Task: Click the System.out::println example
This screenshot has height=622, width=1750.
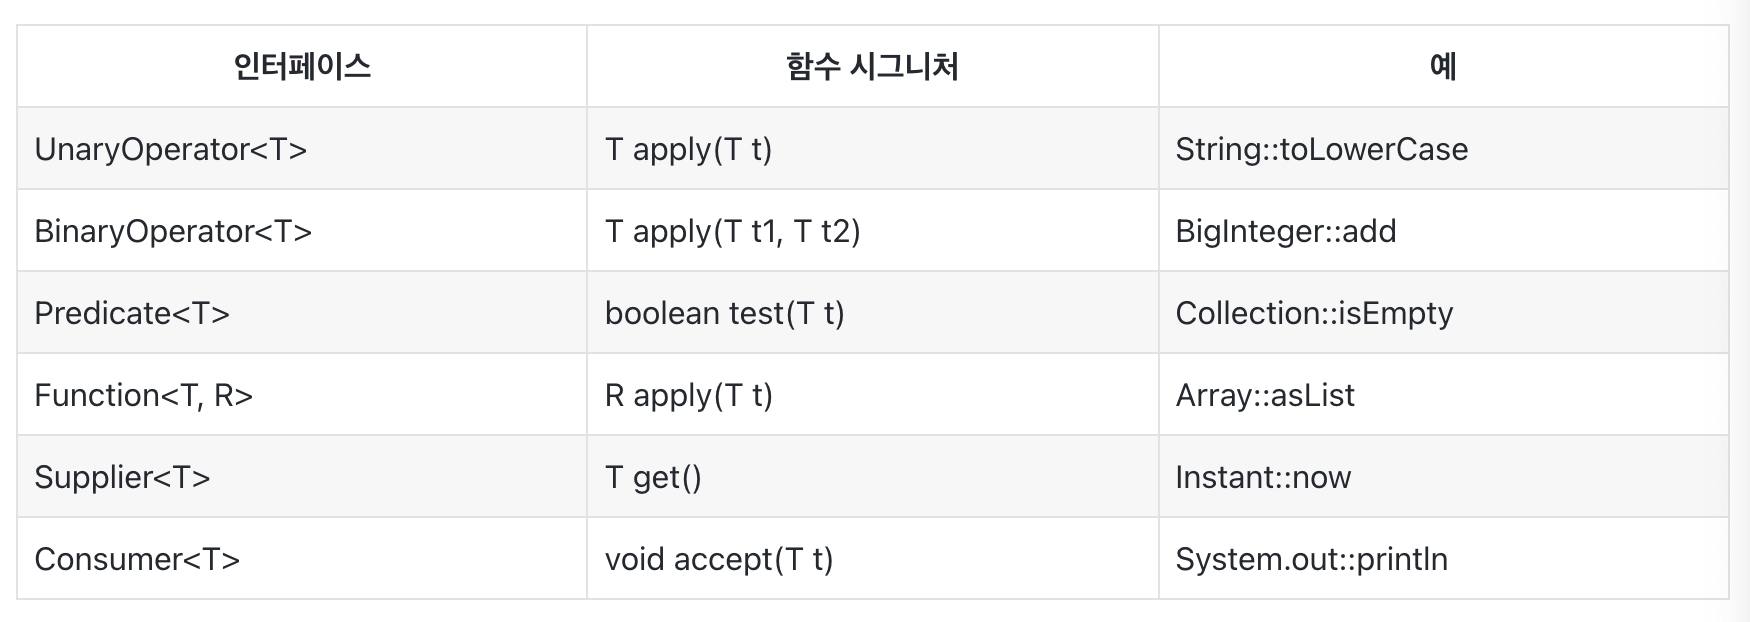Action: click(1311, 559)
